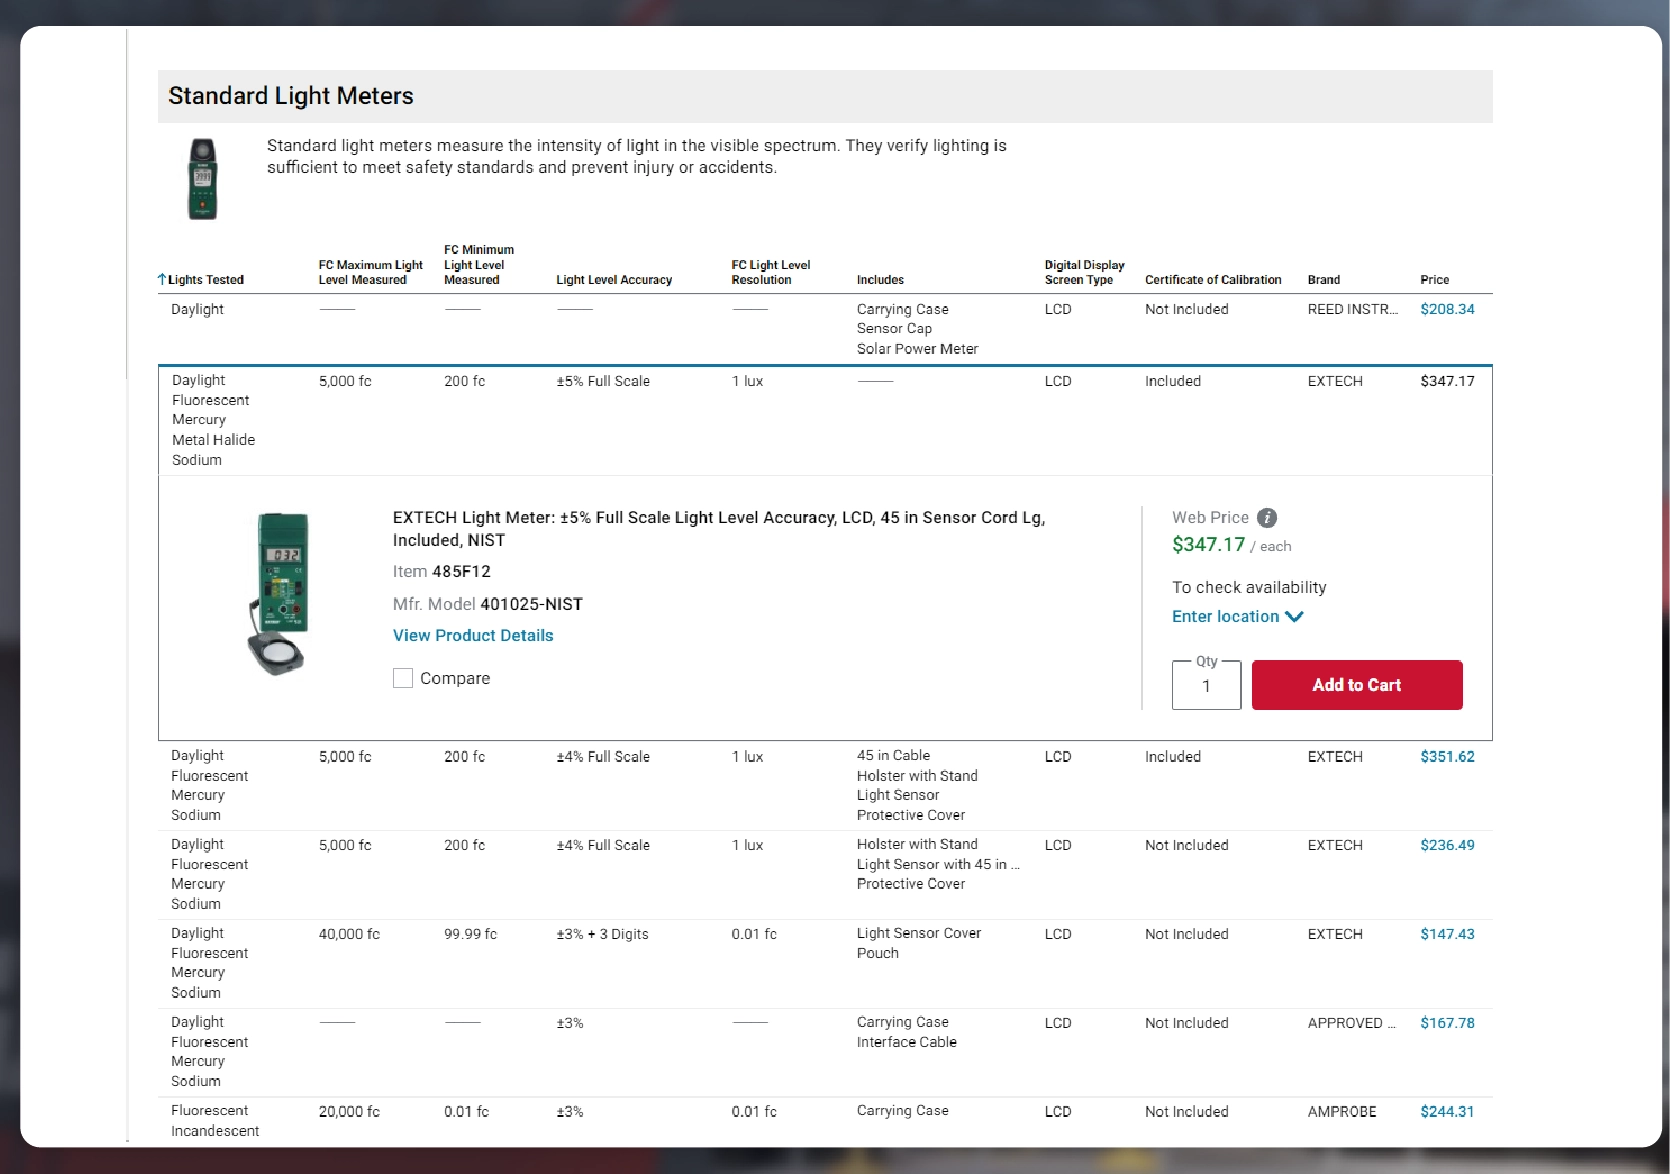Viewport: 1670px width, 1174px height.
Task: Click the chevron next to Enter location
Action: click(x=1294, y=616)
